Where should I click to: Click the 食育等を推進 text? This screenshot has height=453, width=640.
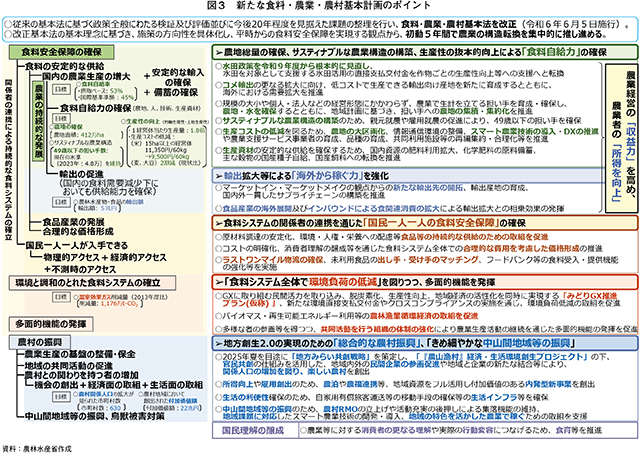[579, 430]
